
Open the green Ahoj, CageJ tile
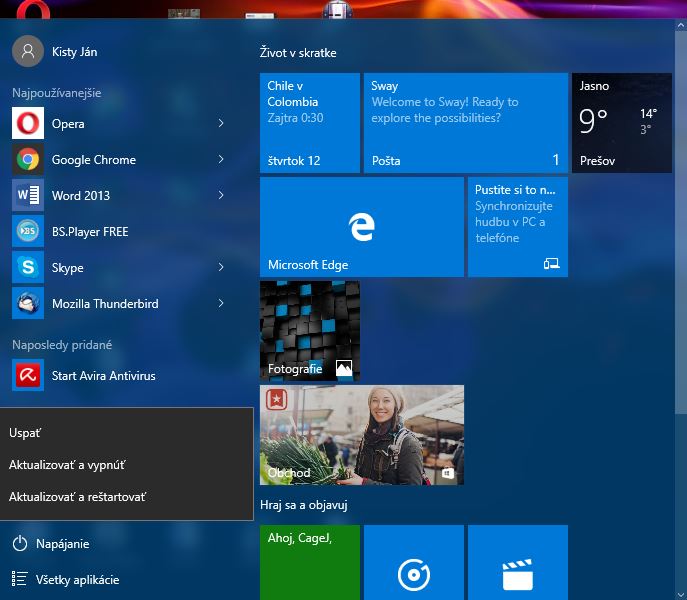pos(310,562)
